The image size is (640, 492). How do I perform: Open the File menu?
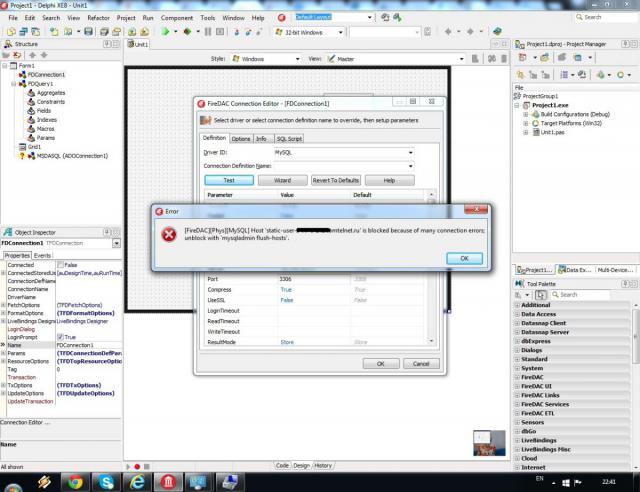click(13, 18)
